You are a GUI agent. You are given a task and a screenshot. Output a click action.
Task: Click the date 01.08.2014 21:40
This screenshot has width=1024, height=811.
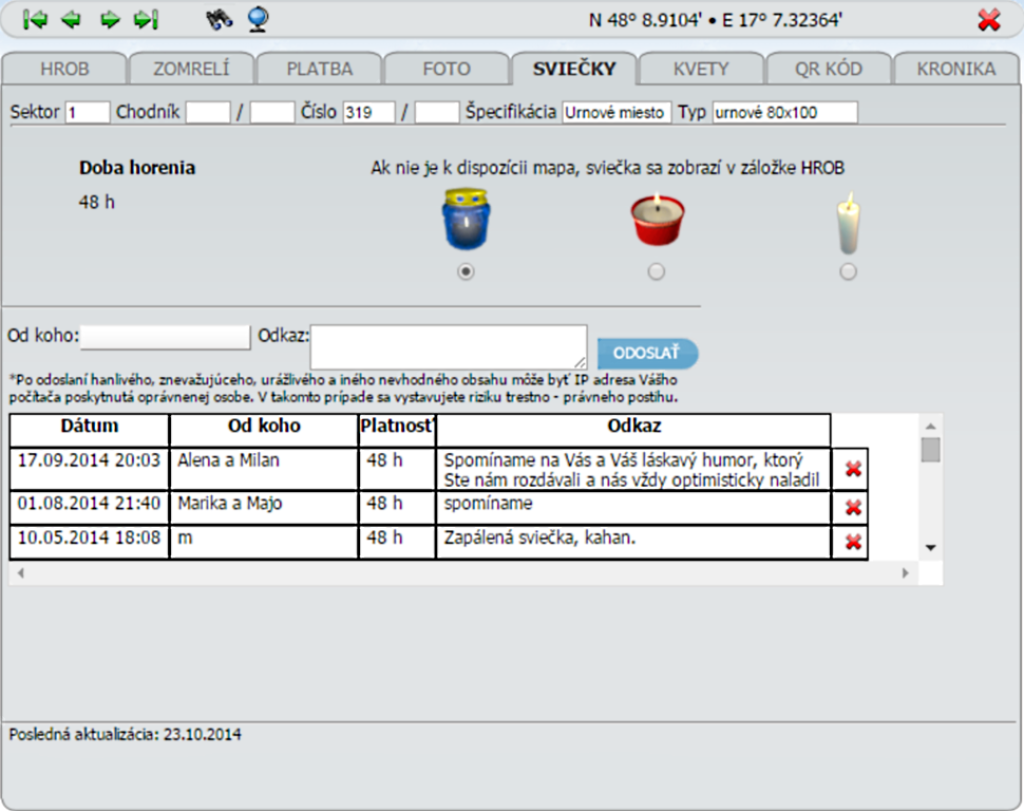(x=89, y=503)
